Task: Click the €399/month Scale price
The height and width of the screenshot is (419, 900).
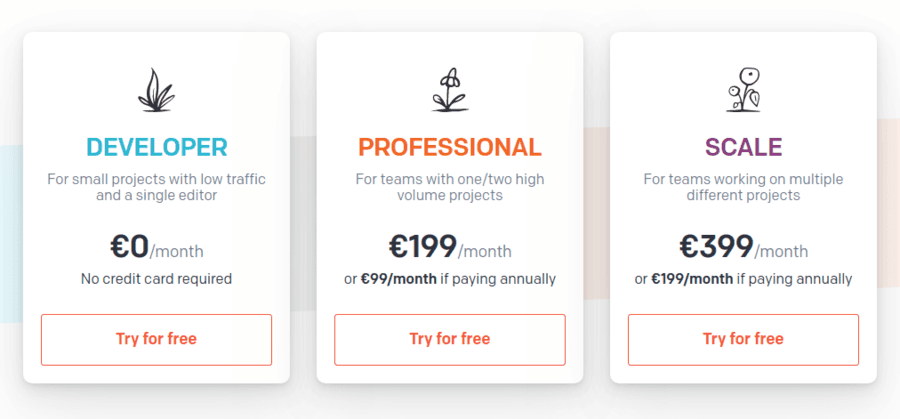Action: coord(744,247)
